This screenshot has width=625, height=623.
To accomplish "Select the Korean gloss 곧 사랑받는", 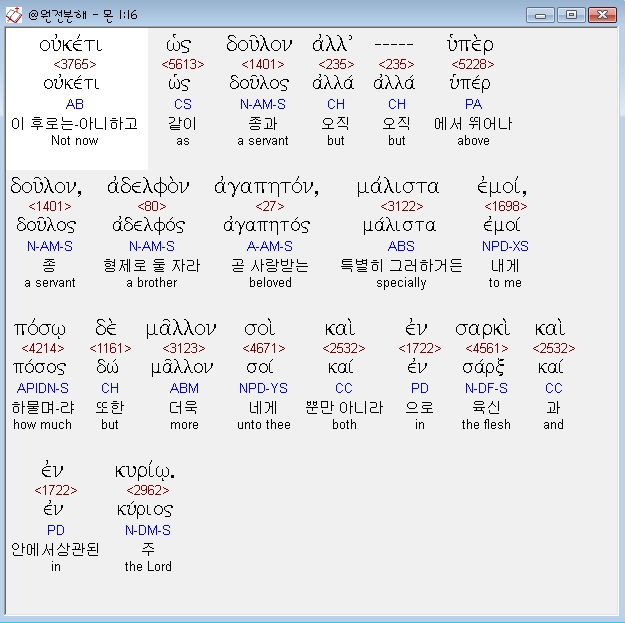I will click(270, 265).
